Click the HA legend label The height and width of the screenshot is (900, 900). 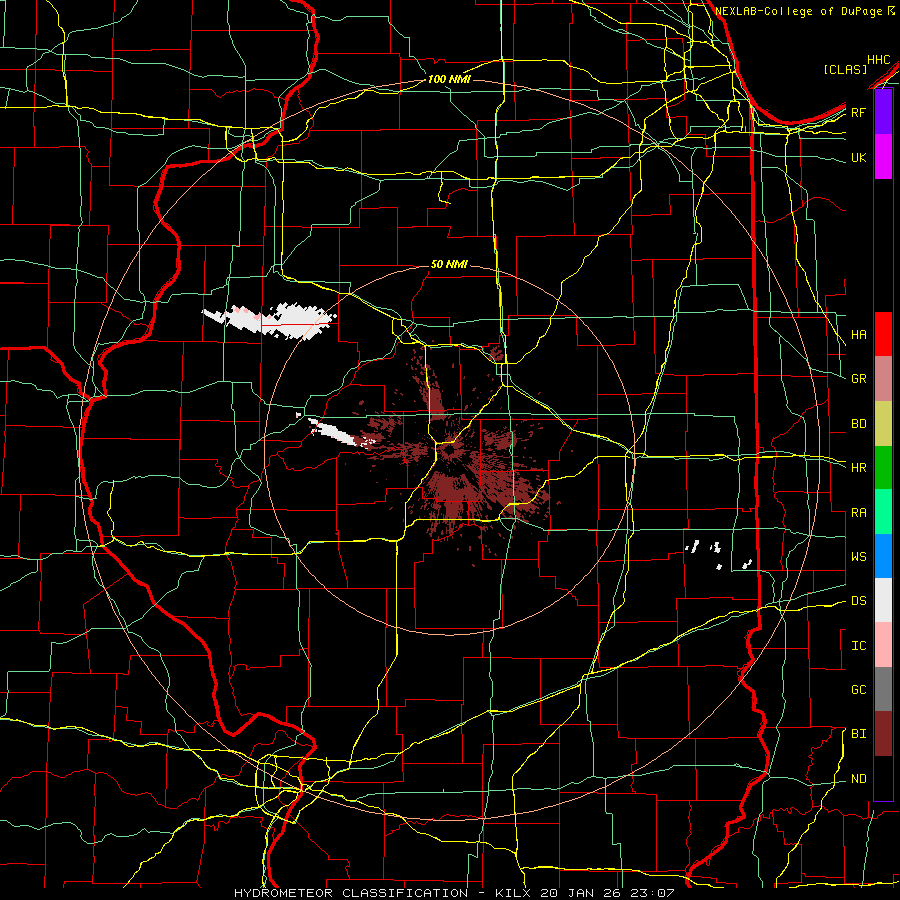[859, 335]
